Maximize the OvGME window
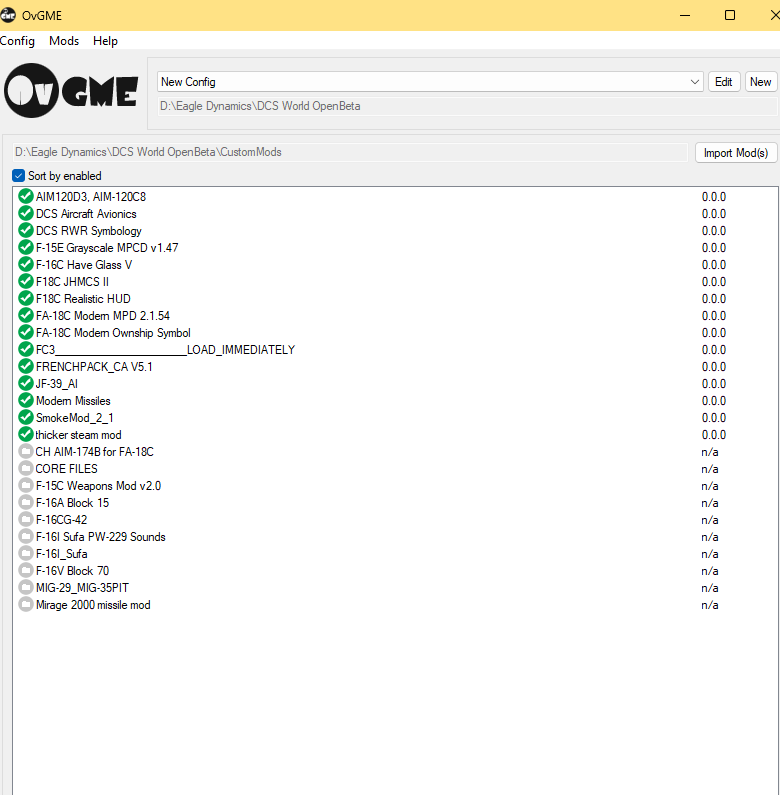Screen dimensions: 780x795 pos(729,15)
